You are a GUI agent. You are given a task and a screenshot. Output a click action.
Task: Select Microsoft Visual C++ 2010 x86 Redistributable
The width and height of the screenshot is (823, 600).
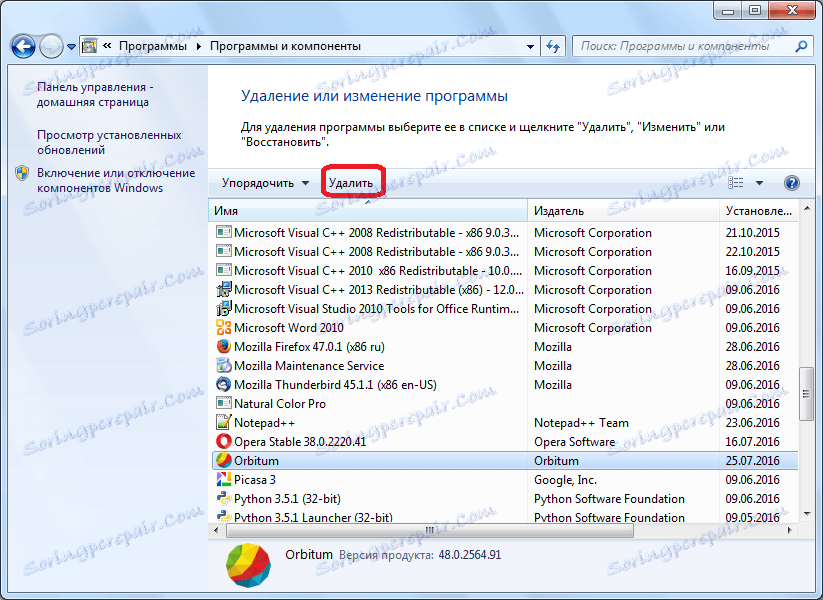[505, 271]
